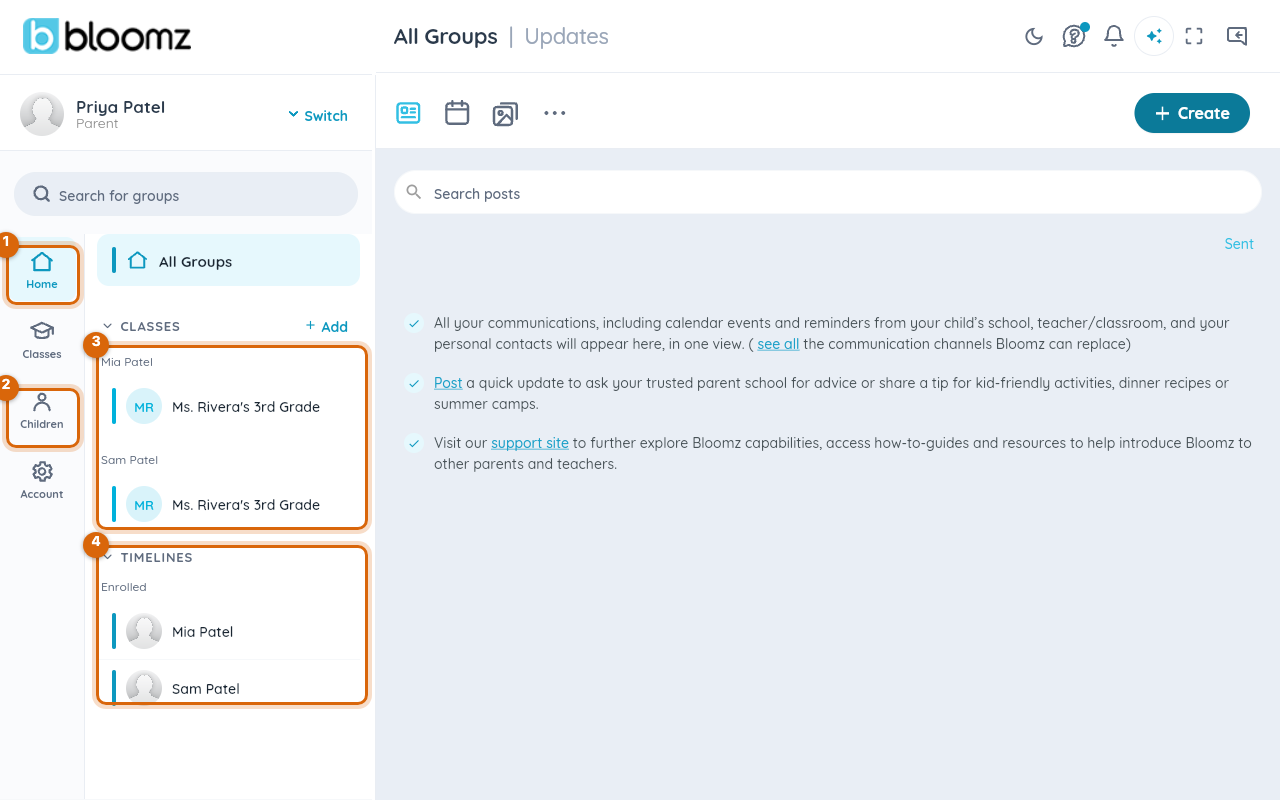Screen dimensions: 1280x800
Task: Click the 'Enrolled' label under Timelines
Action: tap(124, 587)
